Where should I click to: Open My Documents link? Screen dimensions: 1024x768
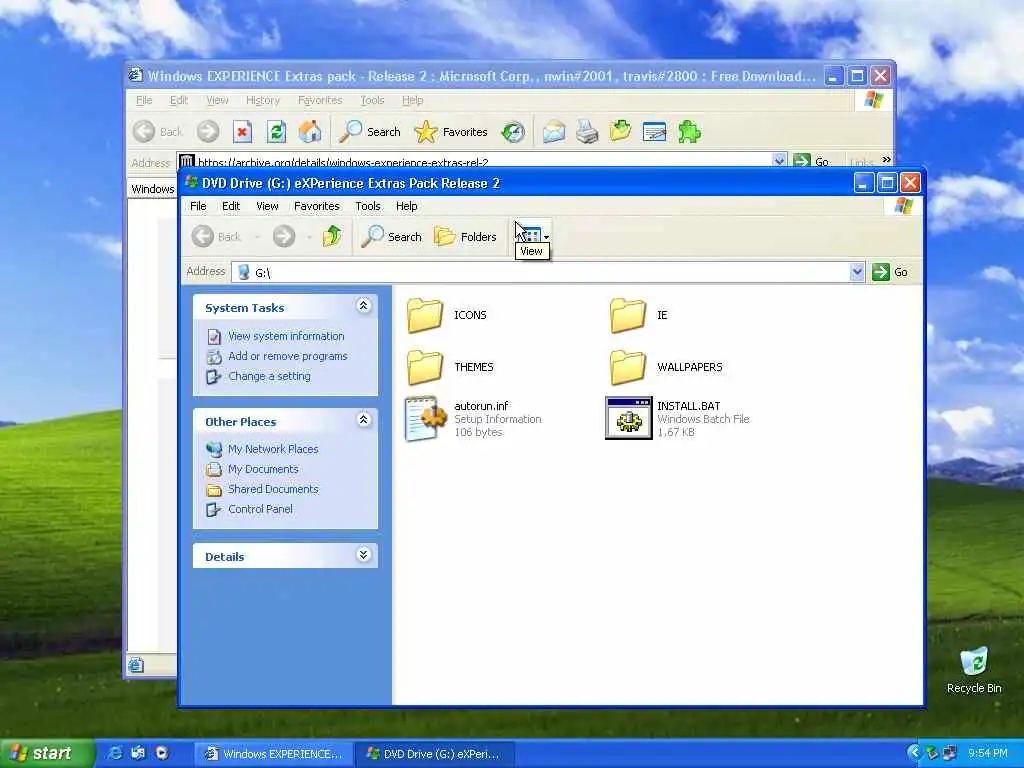click(263, 470)
